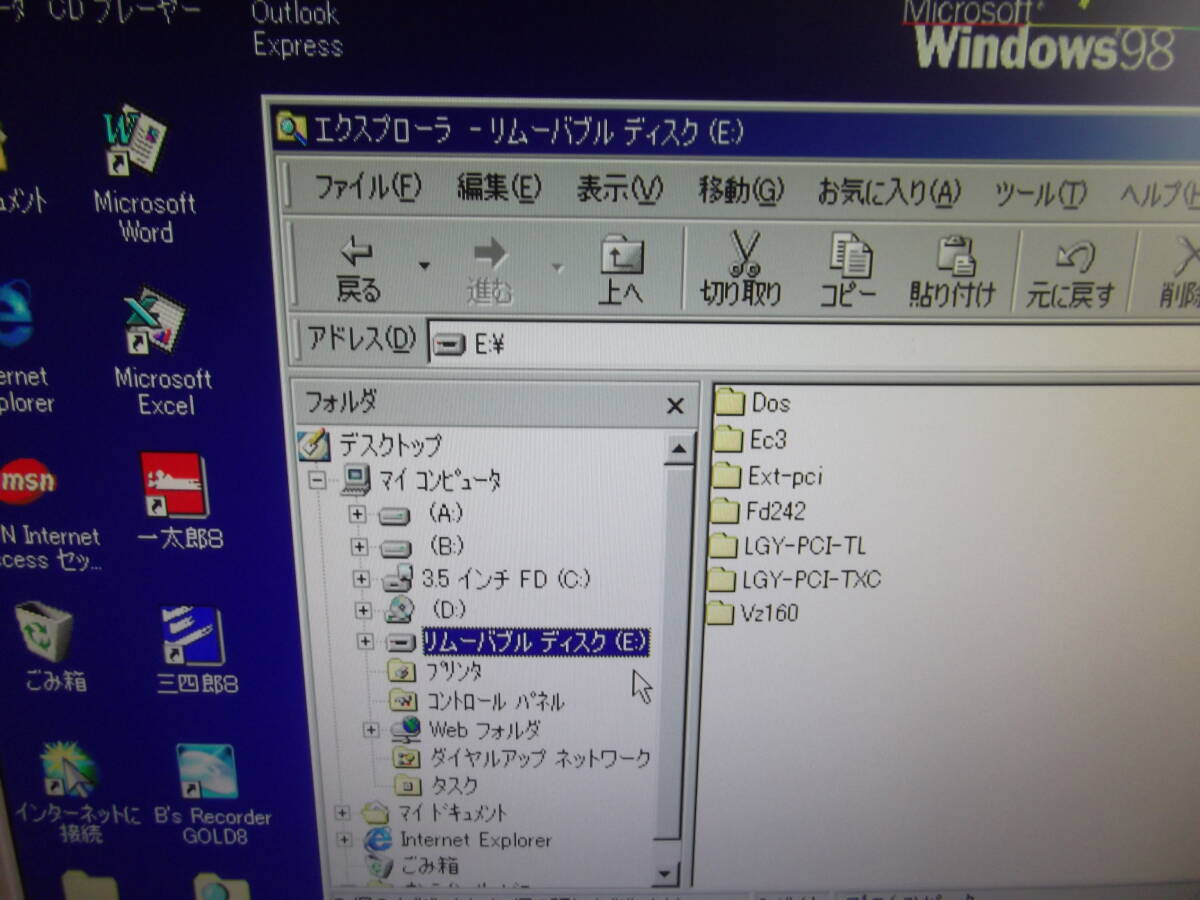Click the folder tree scroll-down arrow
The height and width of the screenshot is (900, 1200).
click(x=666, y=872)
